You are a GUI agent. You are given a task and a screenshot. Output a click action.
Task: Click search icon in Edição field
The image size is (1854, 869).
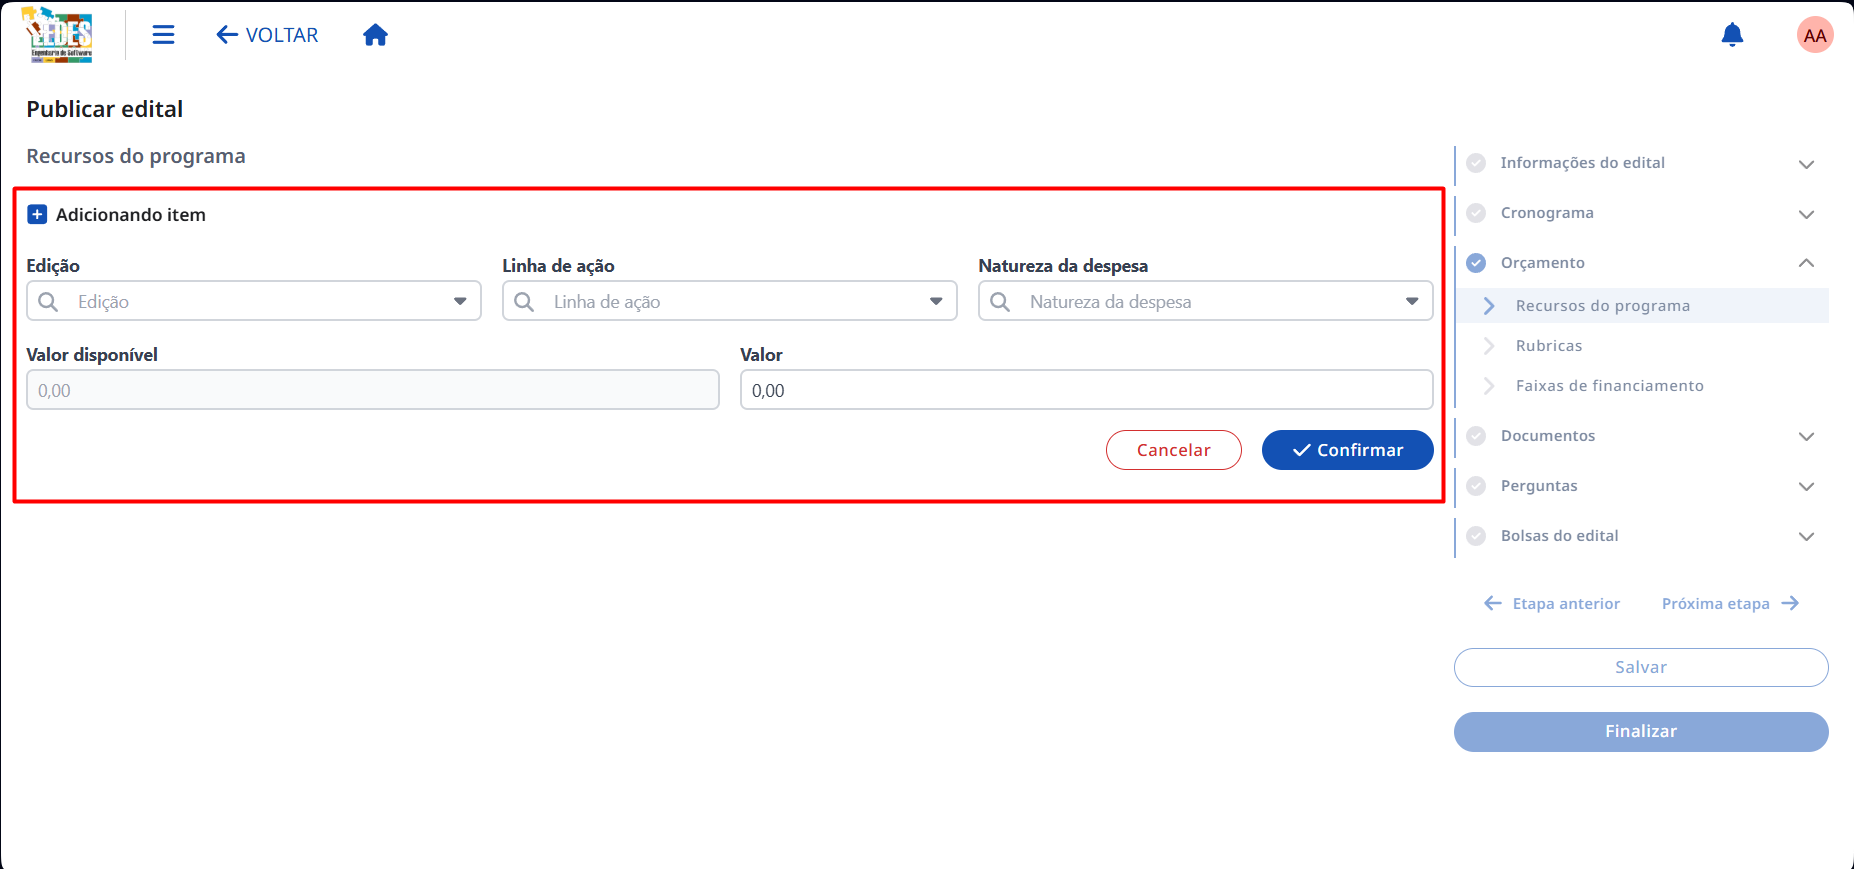(48, 301)
